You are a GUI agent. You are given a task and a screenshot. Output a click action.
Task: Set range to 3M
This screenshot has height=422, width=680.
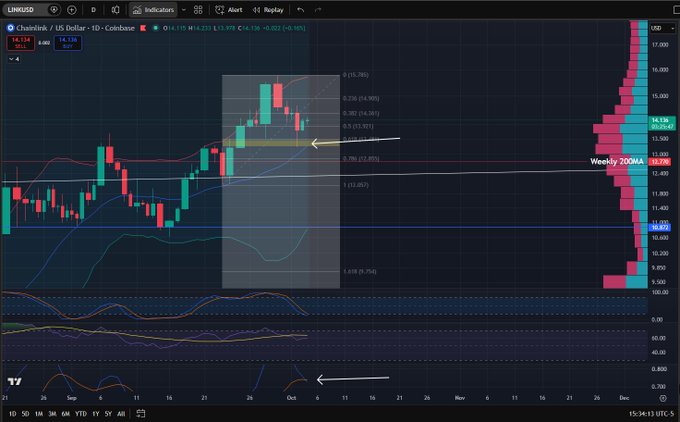point(52,414)
